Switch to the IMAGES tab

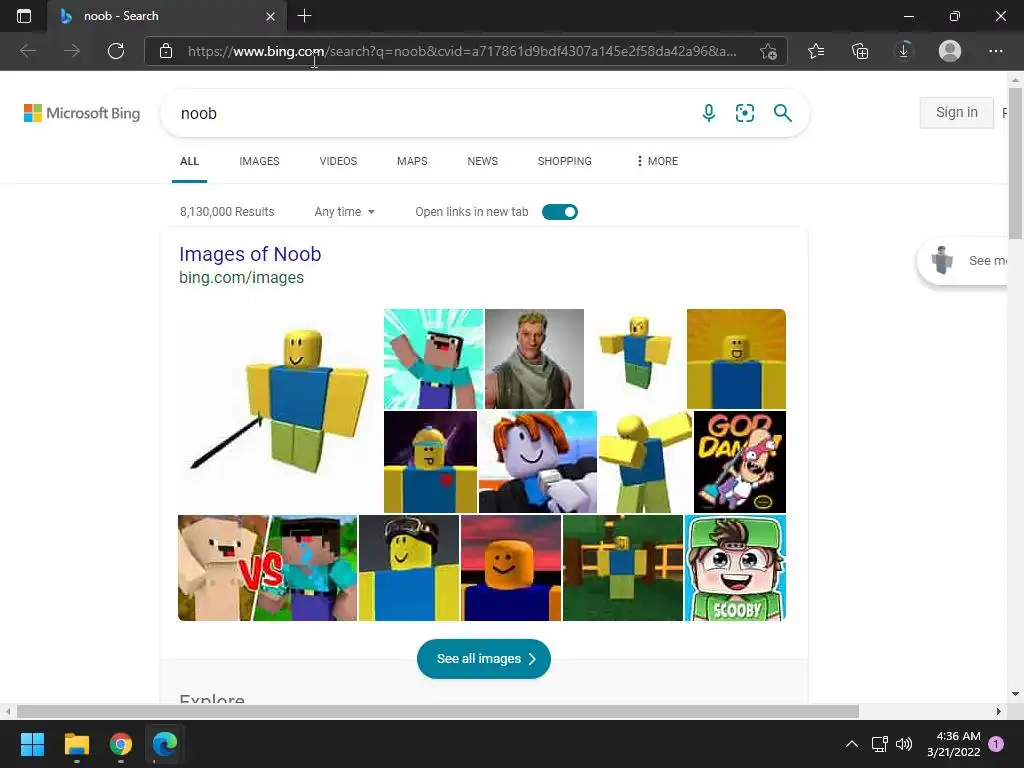click(259, 161)
